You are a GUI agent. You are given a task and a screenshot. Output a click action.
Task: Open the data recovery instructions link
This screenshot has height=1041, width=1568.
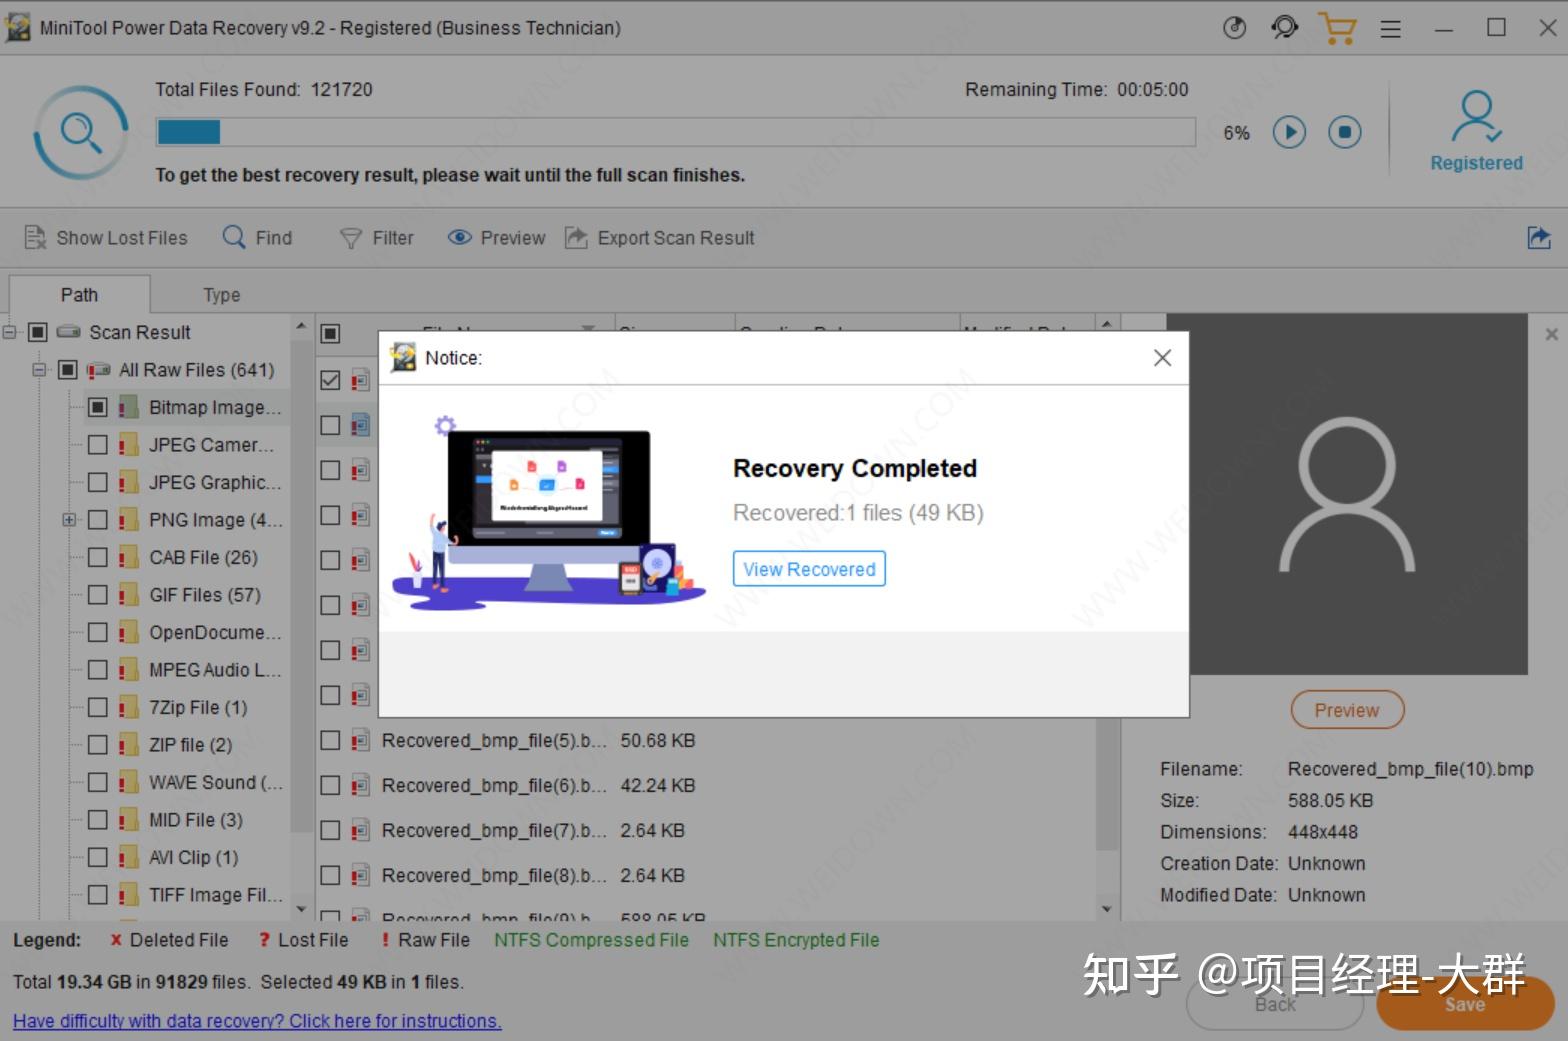[x=257, y=1021]
